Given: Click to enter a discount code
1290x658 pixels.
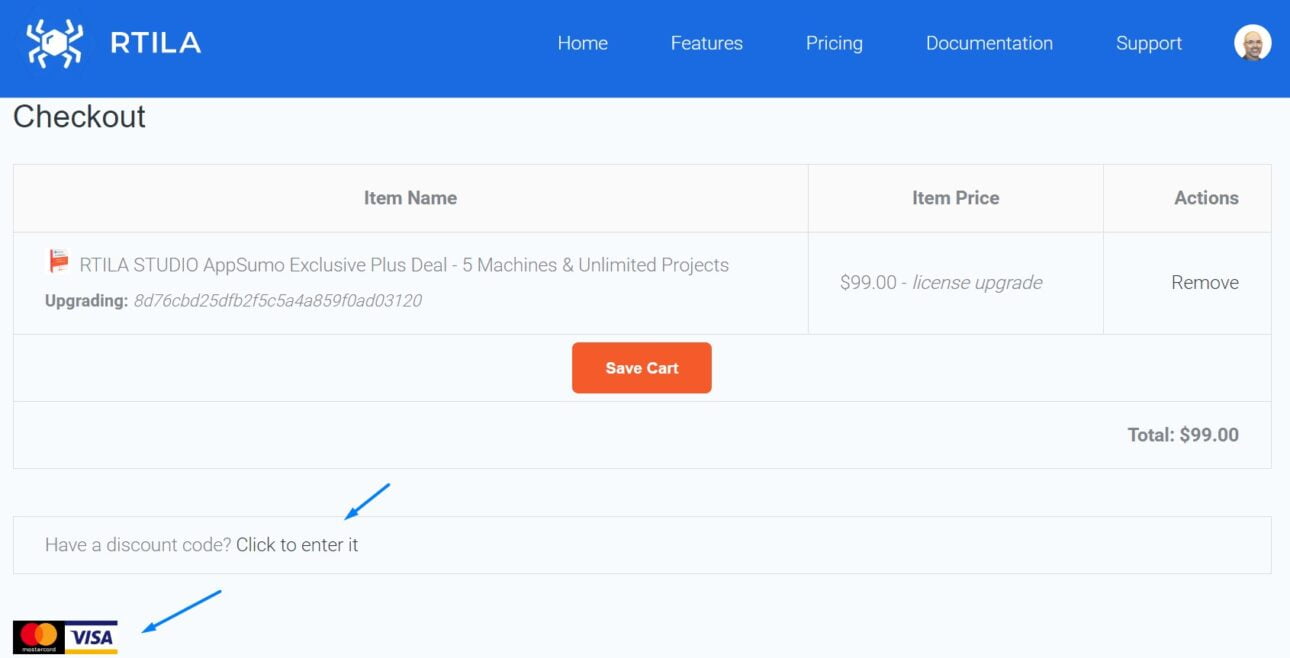Looking at the screenshot, I should click(x=299, y=545).
